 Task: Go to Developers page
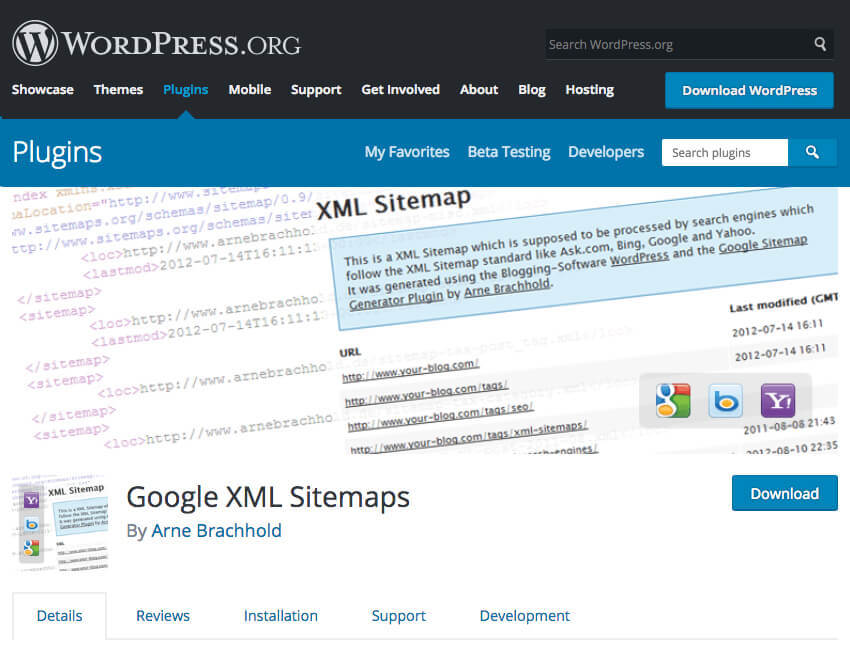(x=606, y=152)
